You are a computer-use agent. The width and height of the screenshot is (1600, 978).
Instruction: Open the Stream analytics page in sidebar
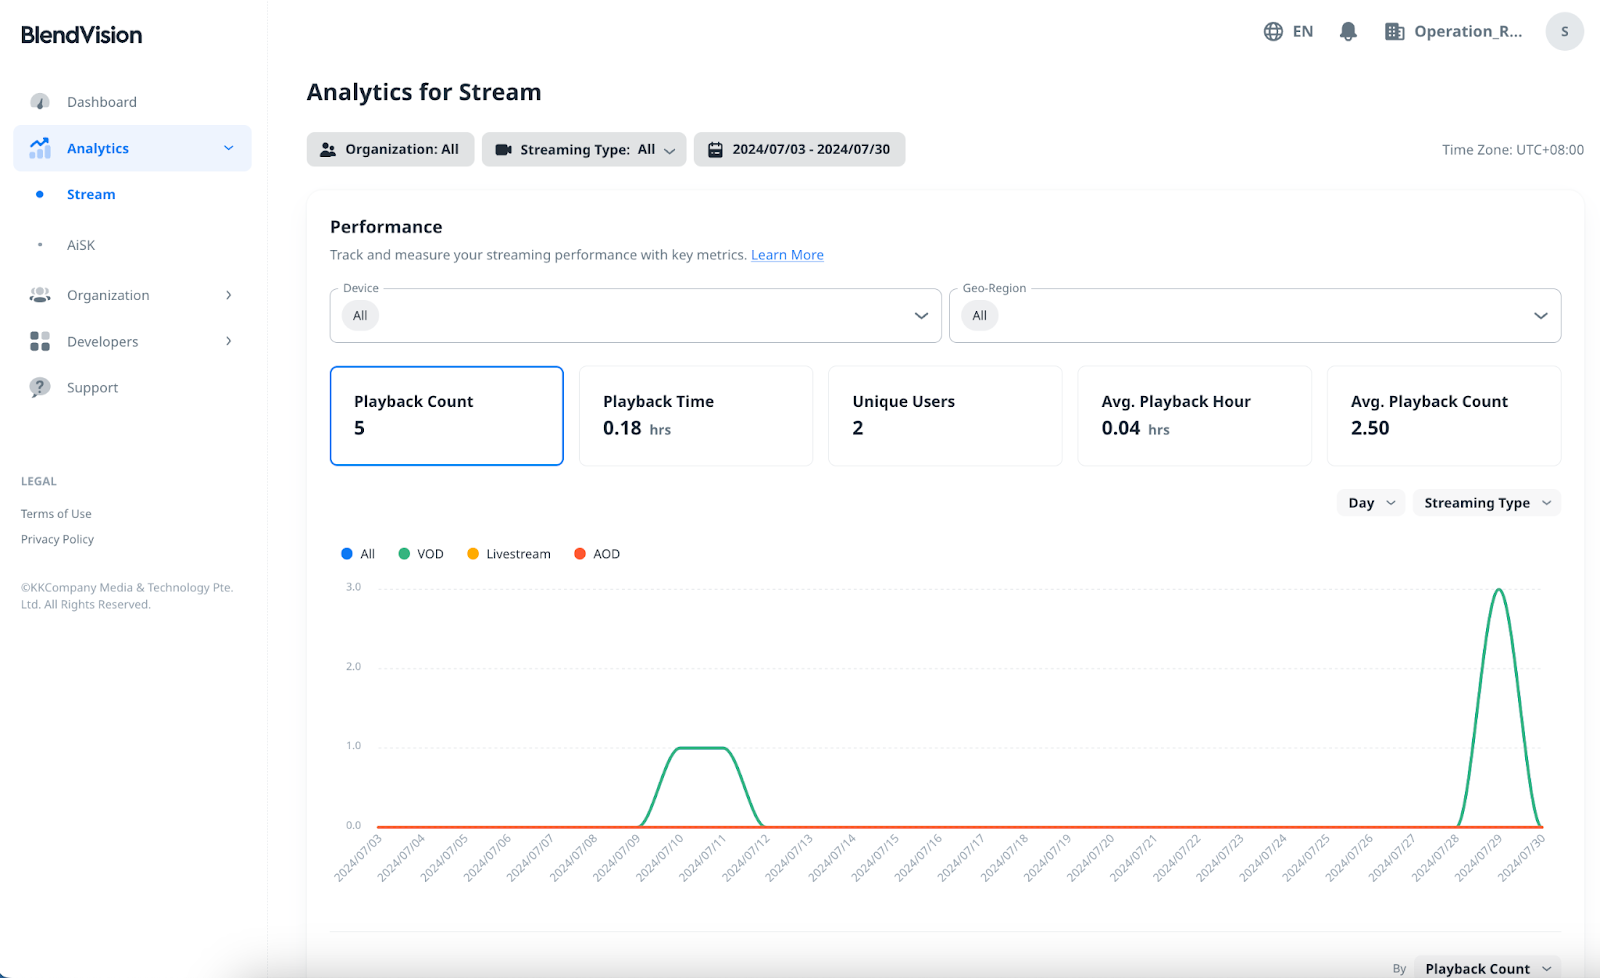pos(91,195)
